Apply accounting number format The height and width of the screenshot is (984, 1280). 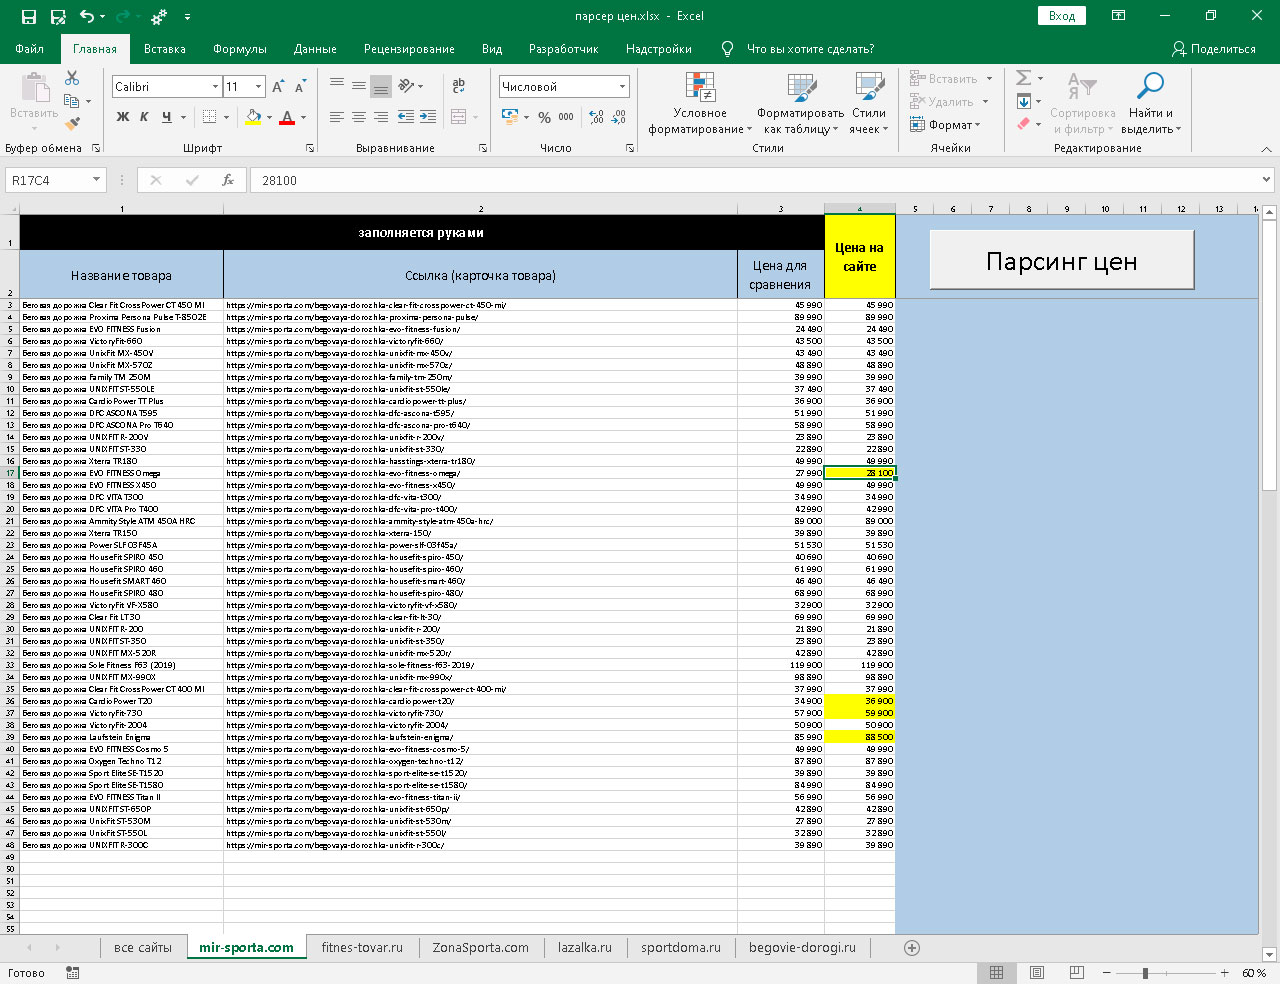click(511, 117)
